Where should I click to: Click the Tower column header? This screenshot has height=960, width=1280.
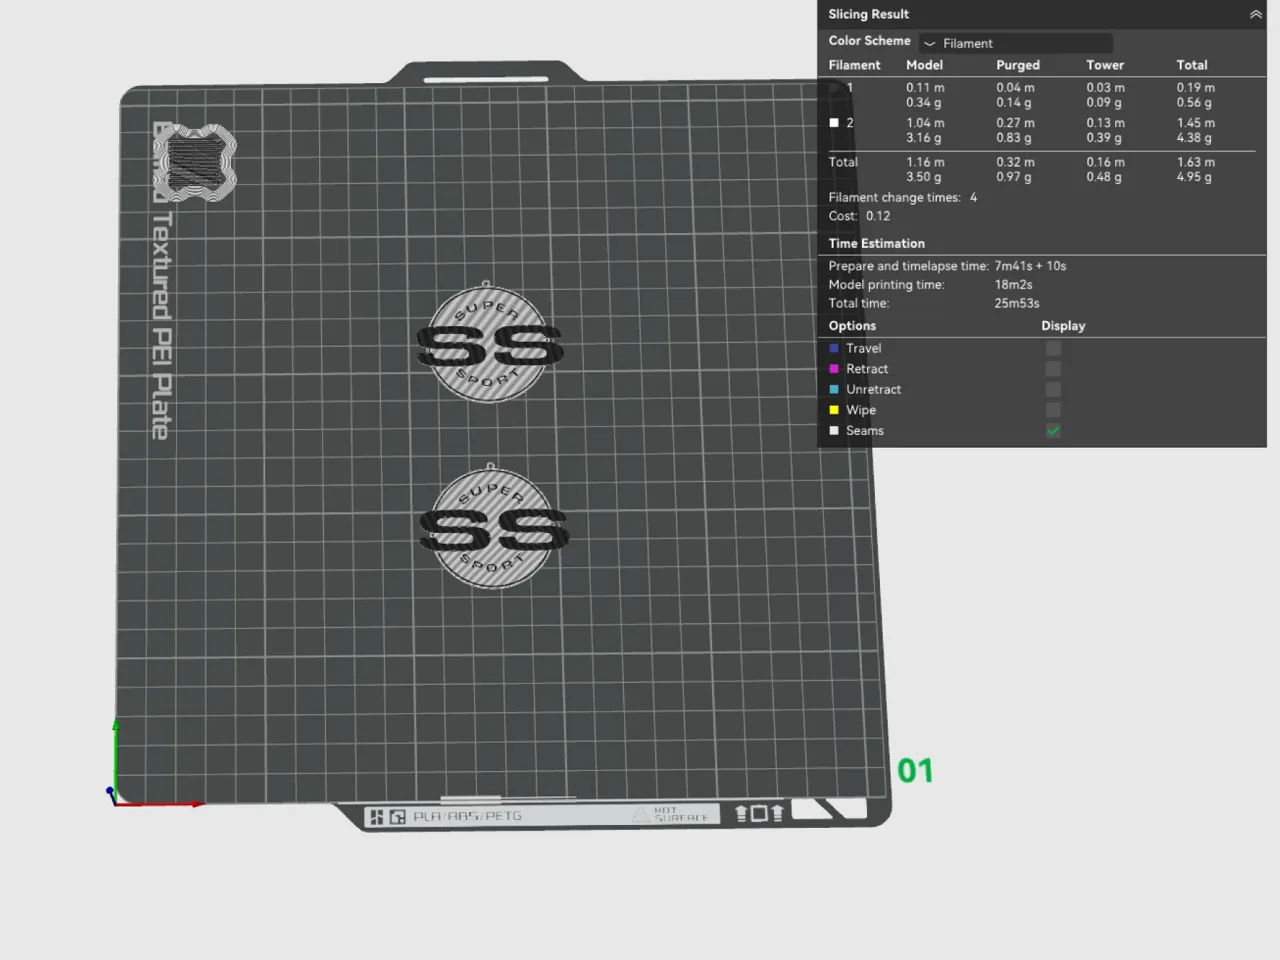[1105, 65]
